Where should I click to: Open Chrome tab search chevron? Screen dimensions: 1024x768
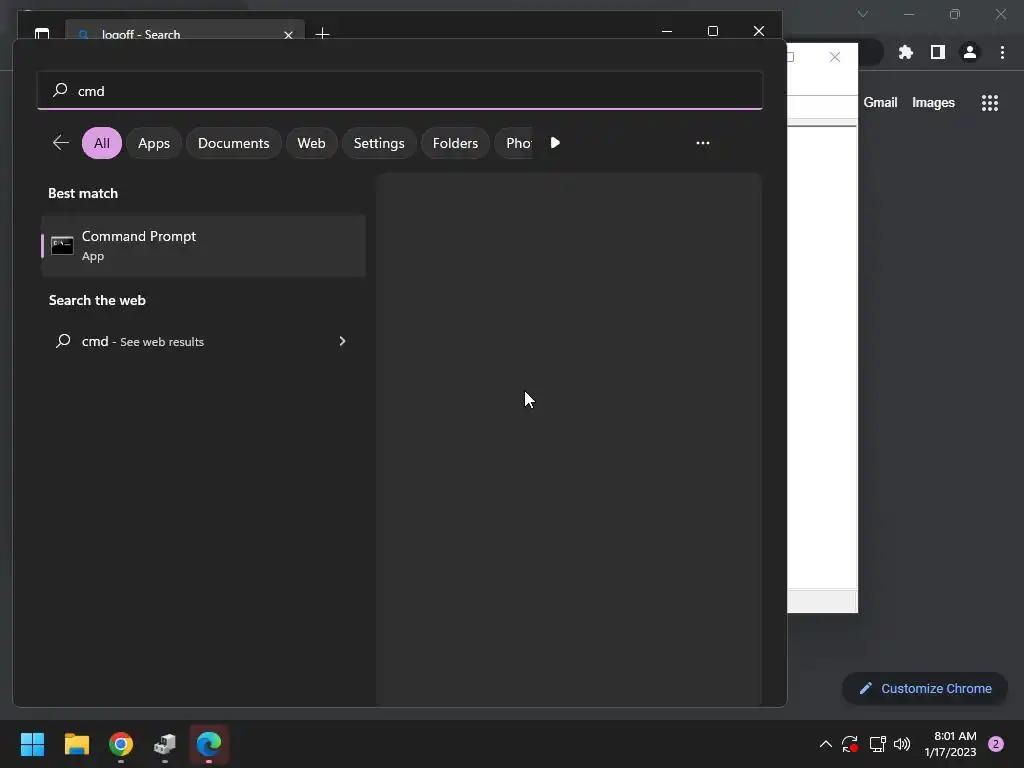(x=863, y=14)
